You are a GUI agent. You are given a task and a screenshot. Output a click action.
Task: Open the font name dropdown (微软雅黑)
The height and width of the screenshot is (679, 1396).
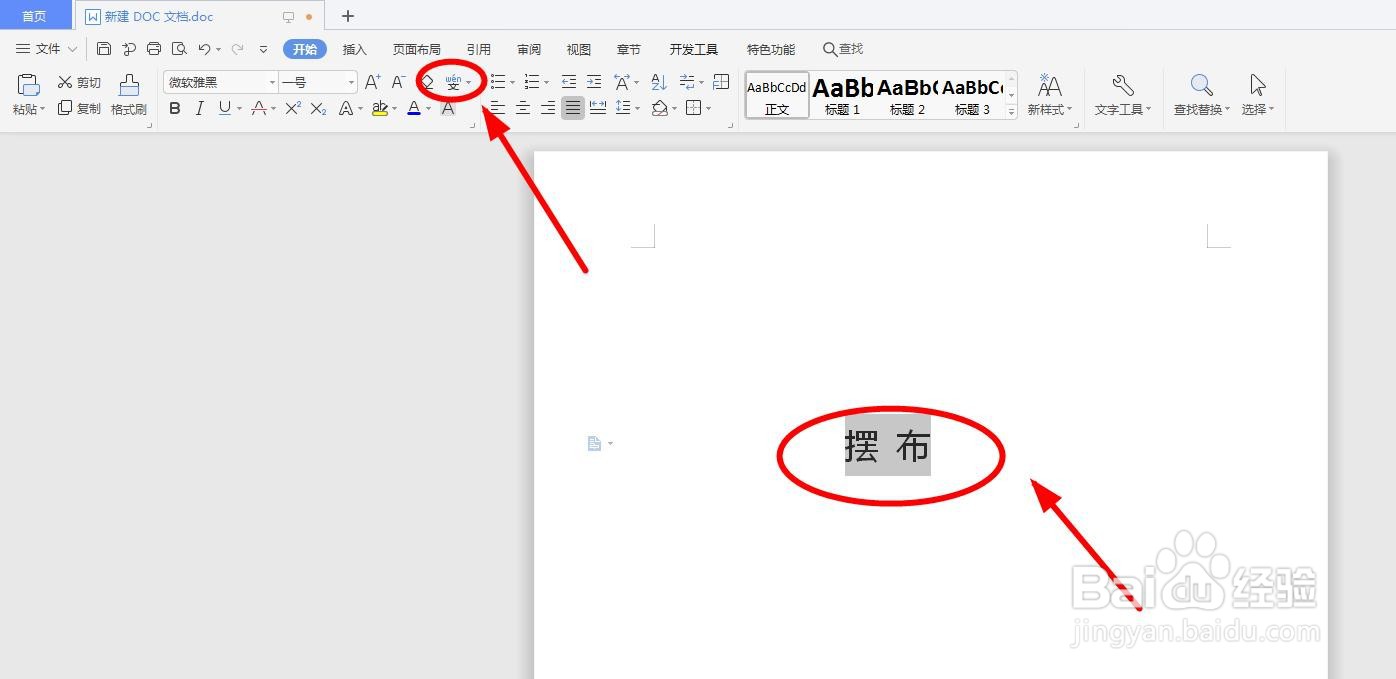219,81
